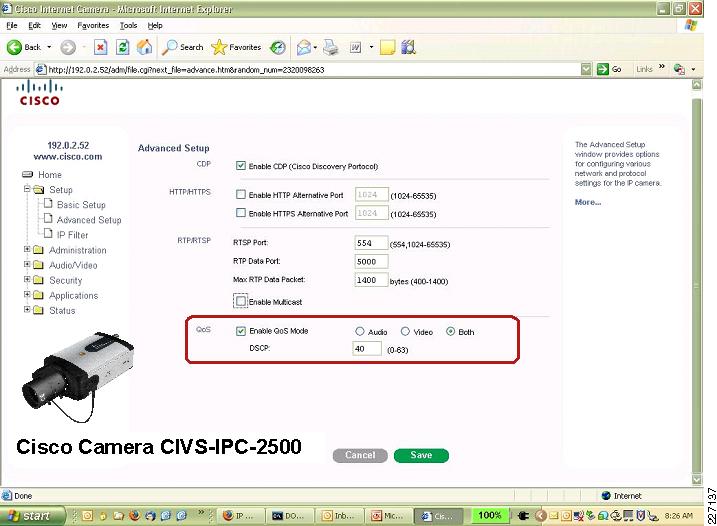Screen dimensions: 717x526
Task: Stop page loading with the red X icon
Action: pos(101,47)
